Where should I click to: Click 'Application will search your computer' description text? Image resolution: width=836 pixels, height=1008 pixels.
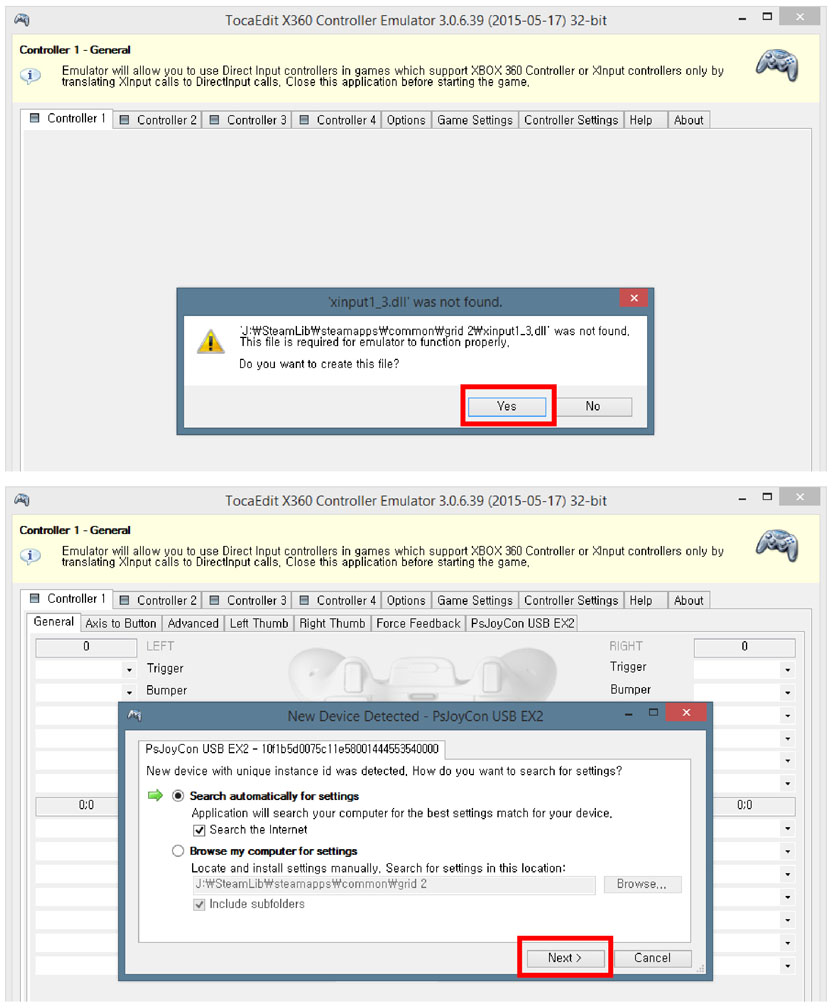[402, 813]
